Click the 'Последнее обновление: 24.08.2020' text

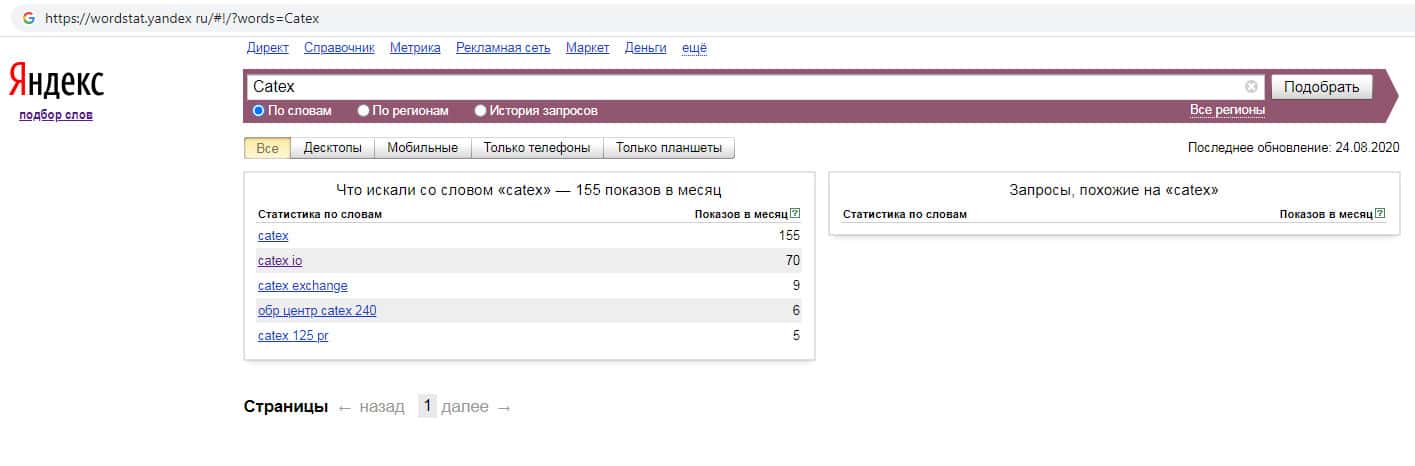tap(1294, 148)
